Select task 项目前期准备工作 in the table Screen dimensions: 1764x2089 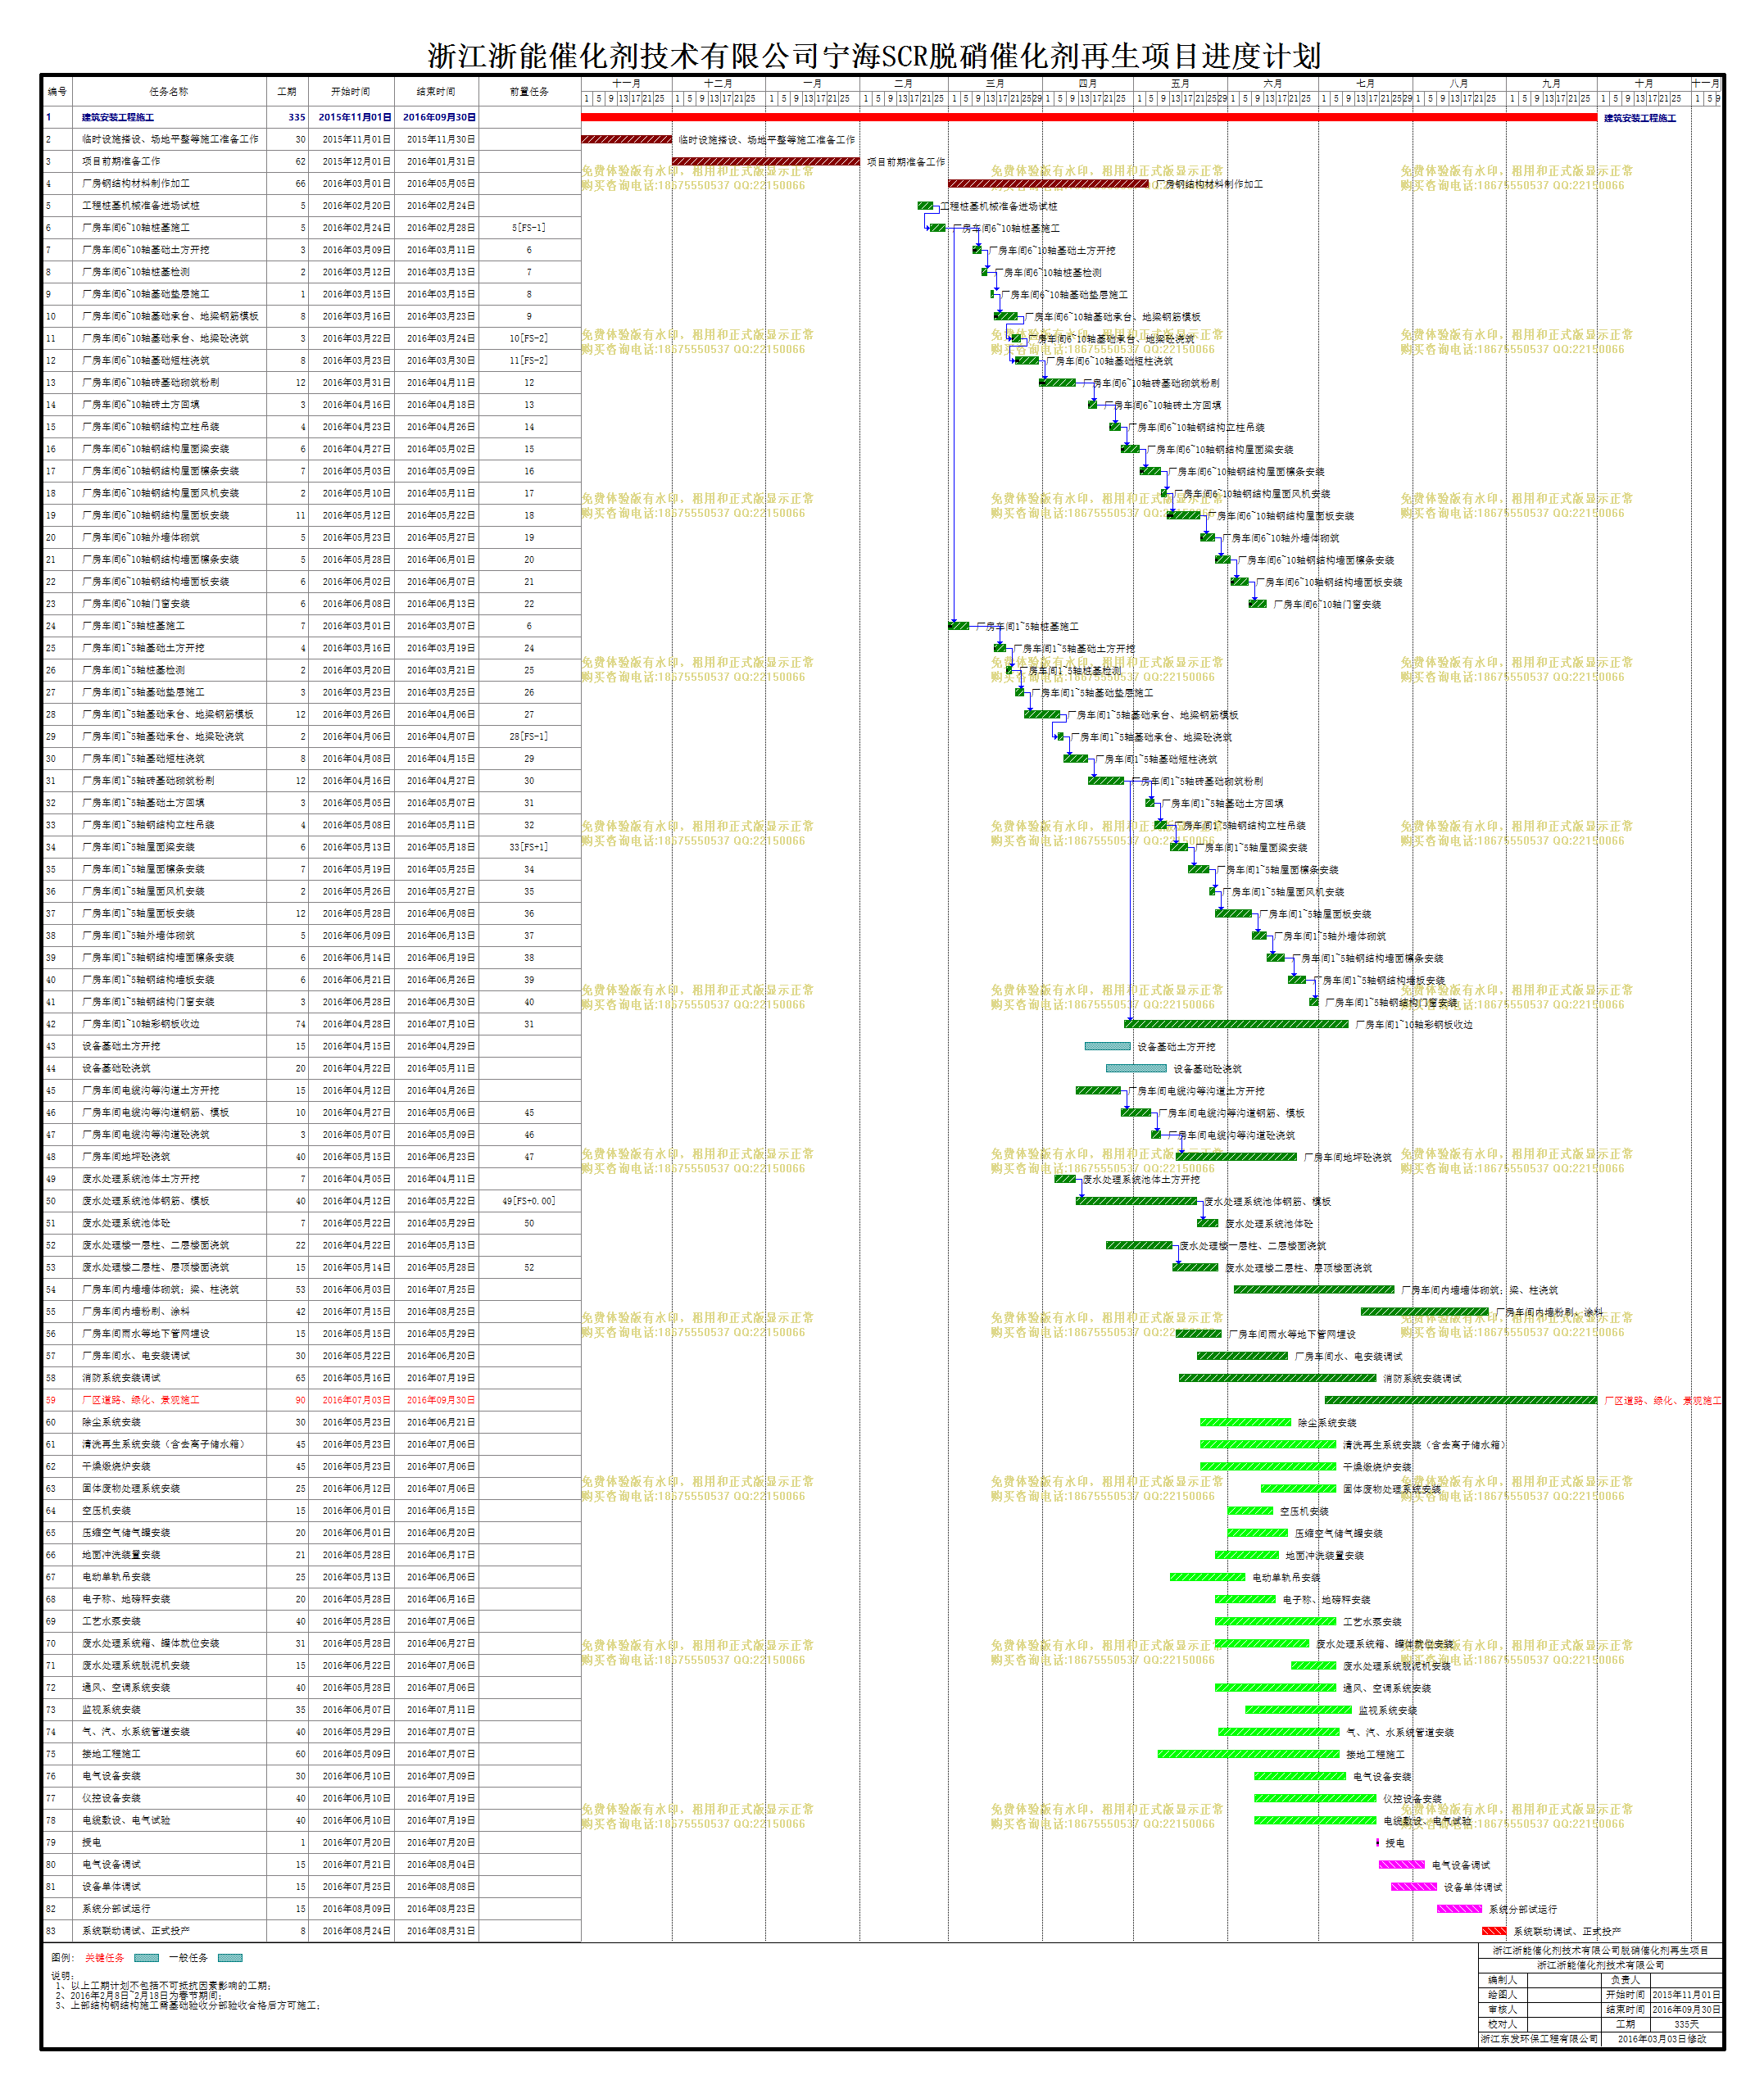tap(121, 161)
